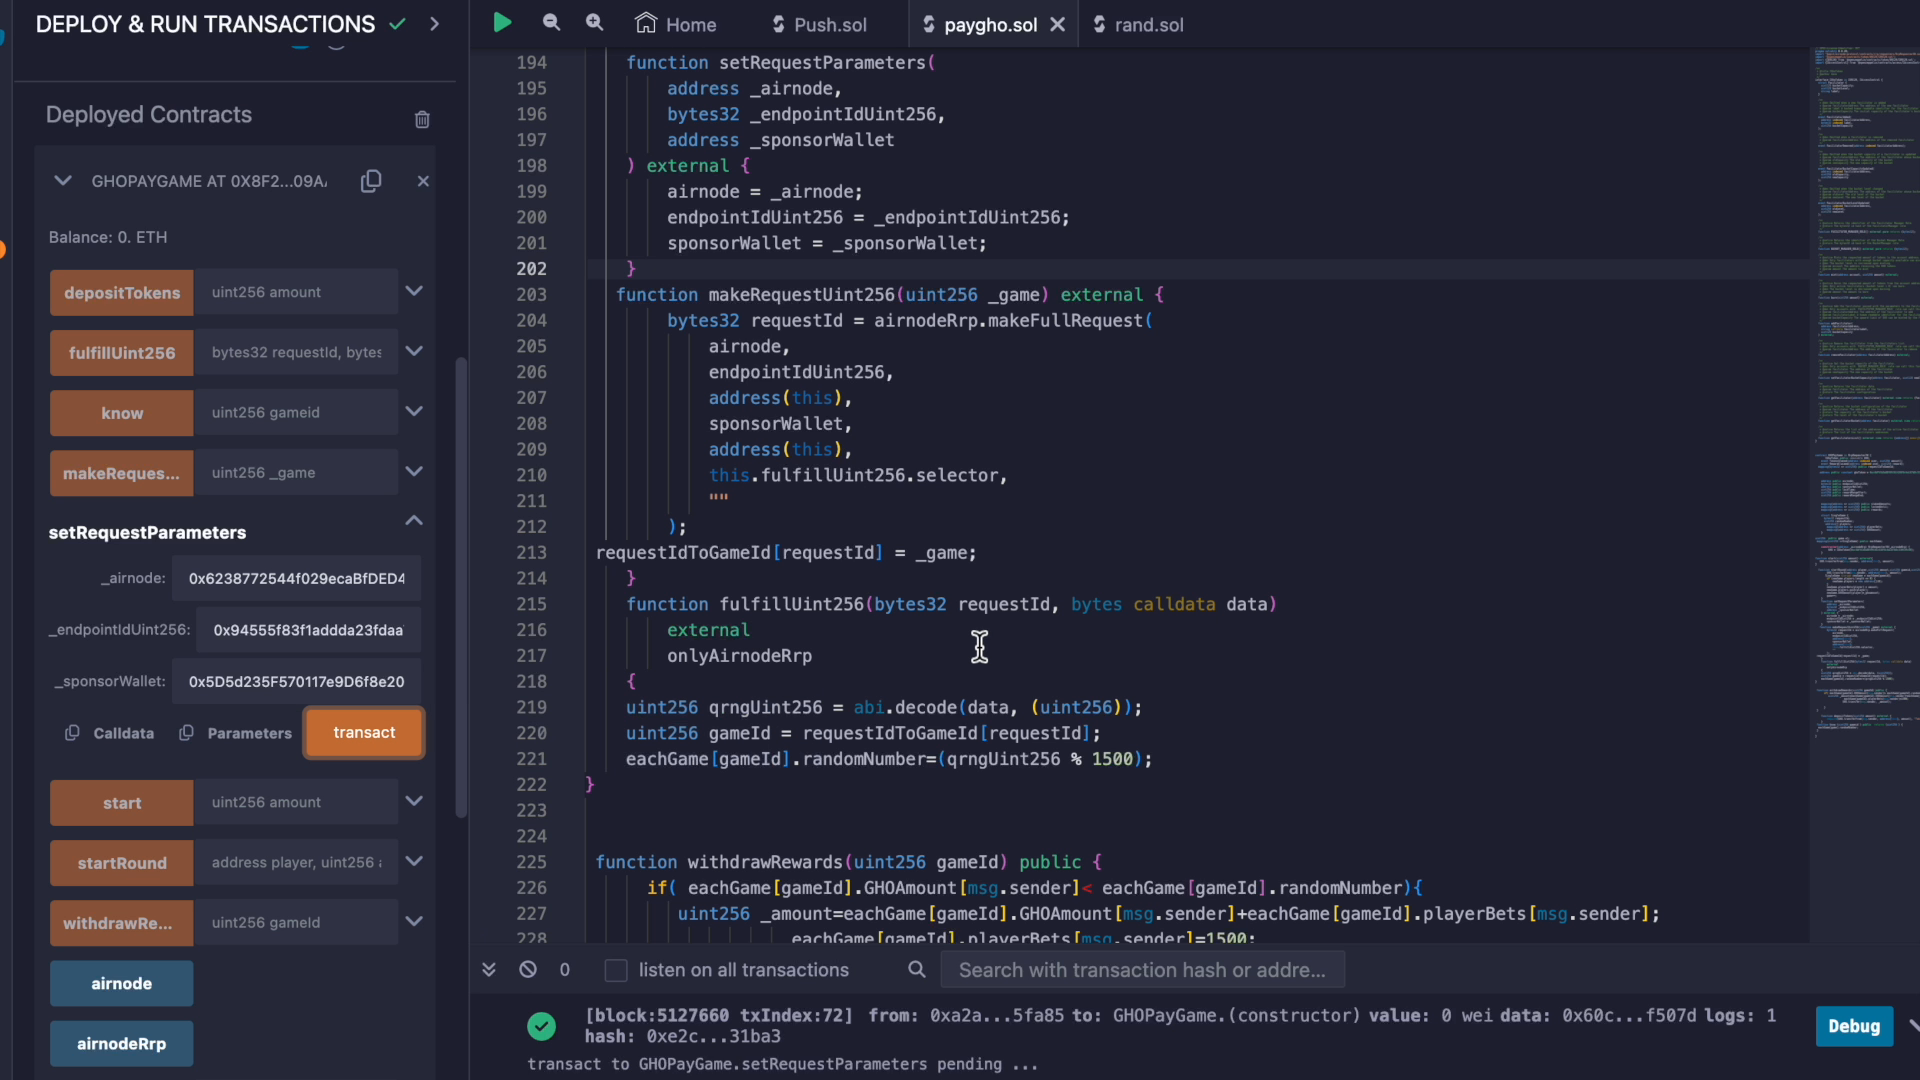This screenshot has width=1920, height=1080.
Task: Switch to rand.sol tab
Action: [1138, 24]
